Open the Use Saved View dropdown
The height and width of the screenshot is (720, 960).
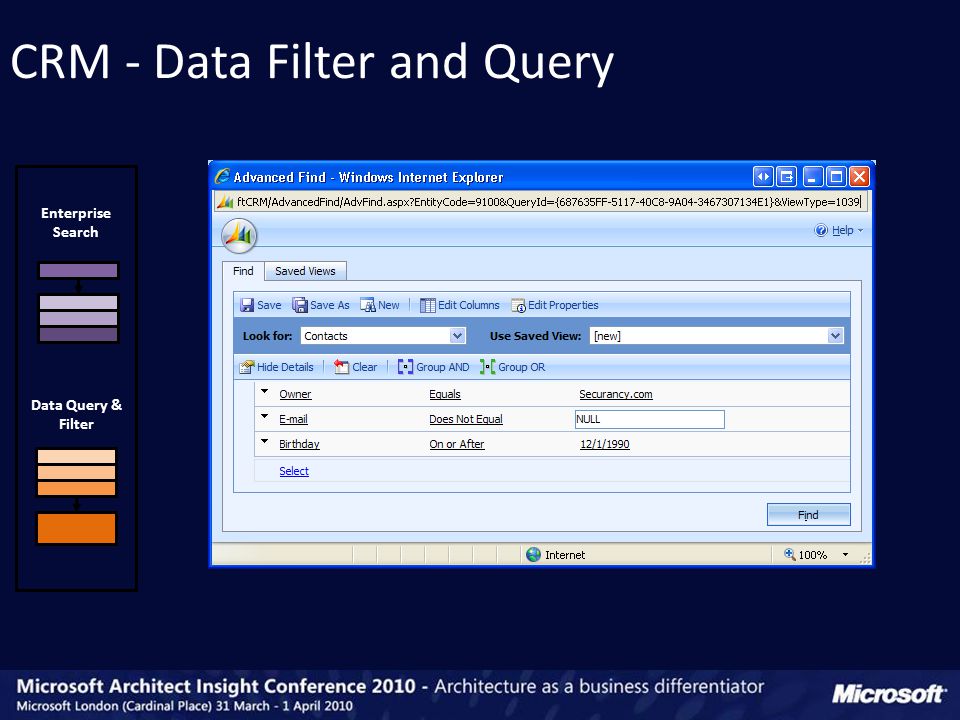(835, 336)
